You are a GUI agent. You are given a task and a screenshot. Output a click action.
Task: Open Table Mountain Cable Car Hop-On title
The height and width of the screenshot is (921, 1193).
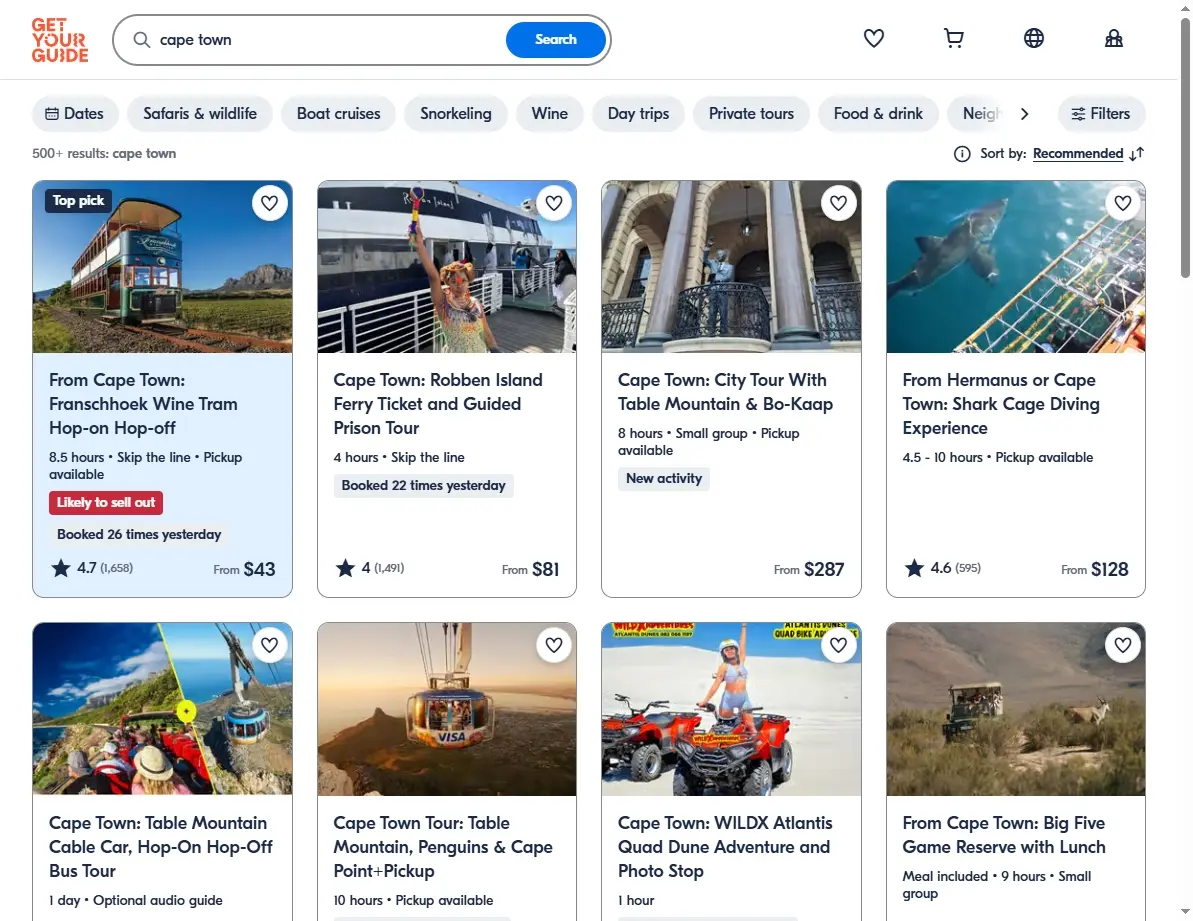(x=161, y=846)
